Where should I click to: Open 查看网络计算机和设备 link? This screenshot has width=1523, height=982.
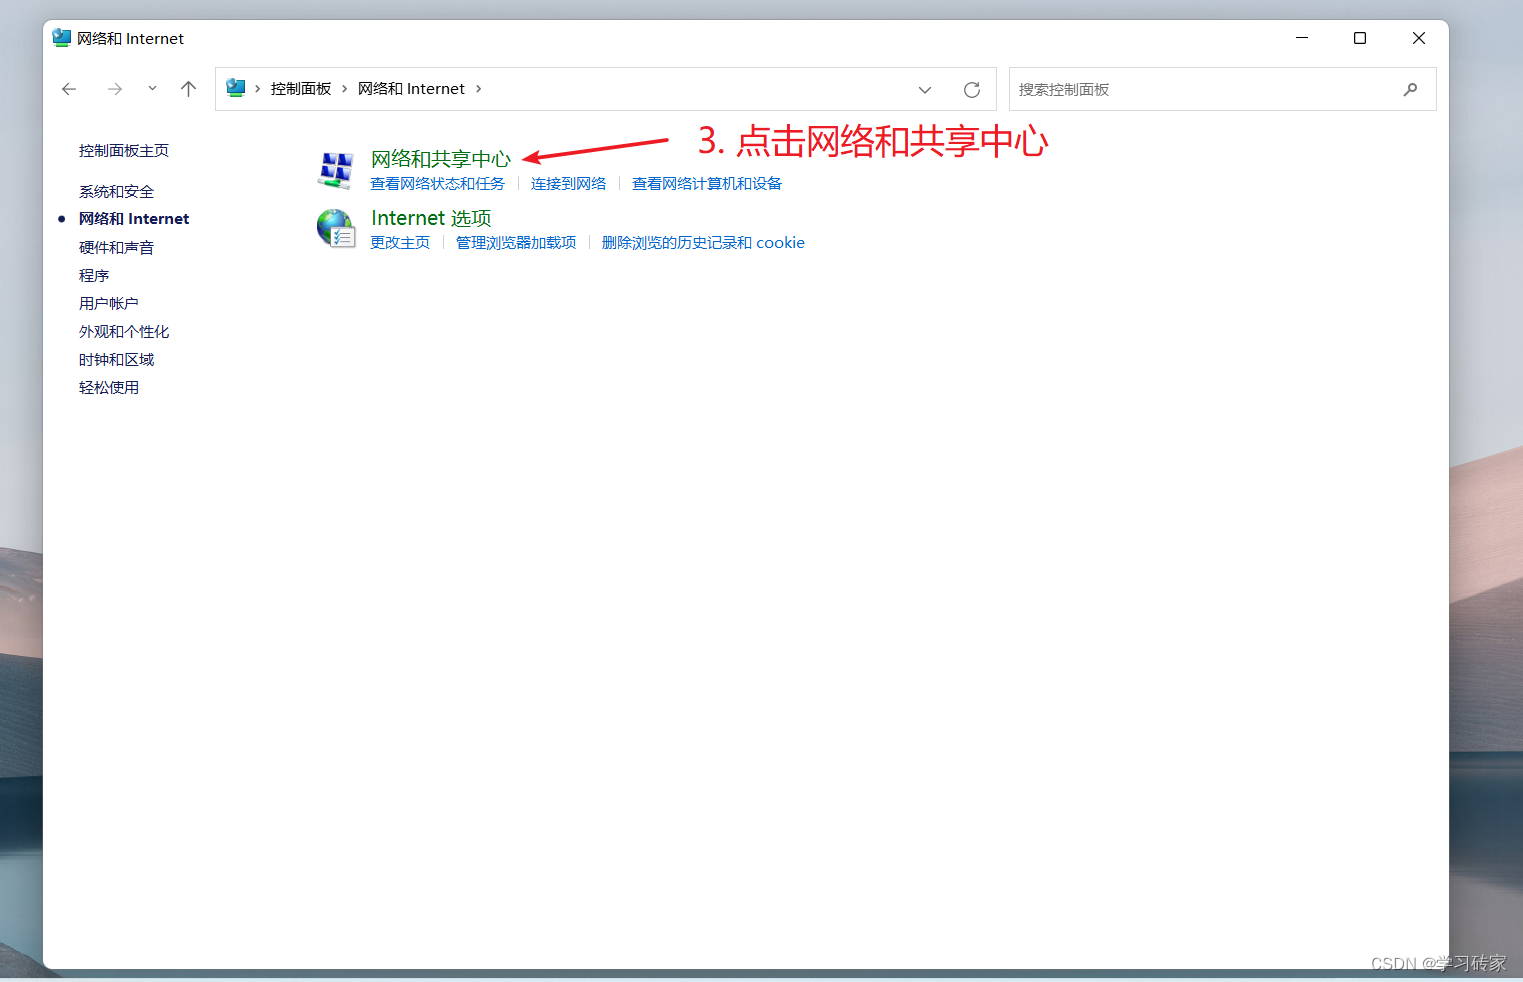[x=707, y=184]
